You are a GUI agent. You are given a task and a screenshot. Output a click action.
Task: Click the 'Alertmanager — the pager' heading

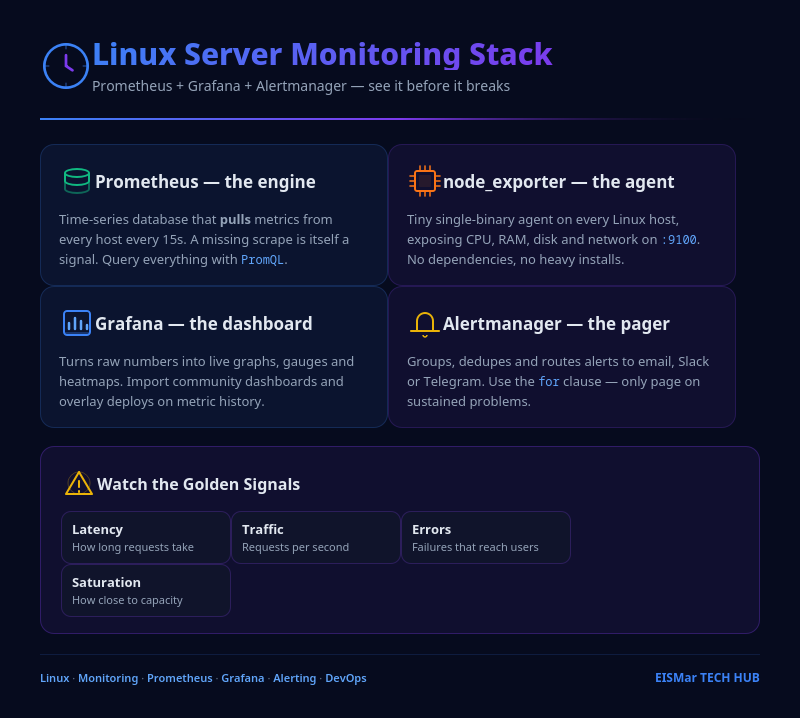(x=556, y=324)
